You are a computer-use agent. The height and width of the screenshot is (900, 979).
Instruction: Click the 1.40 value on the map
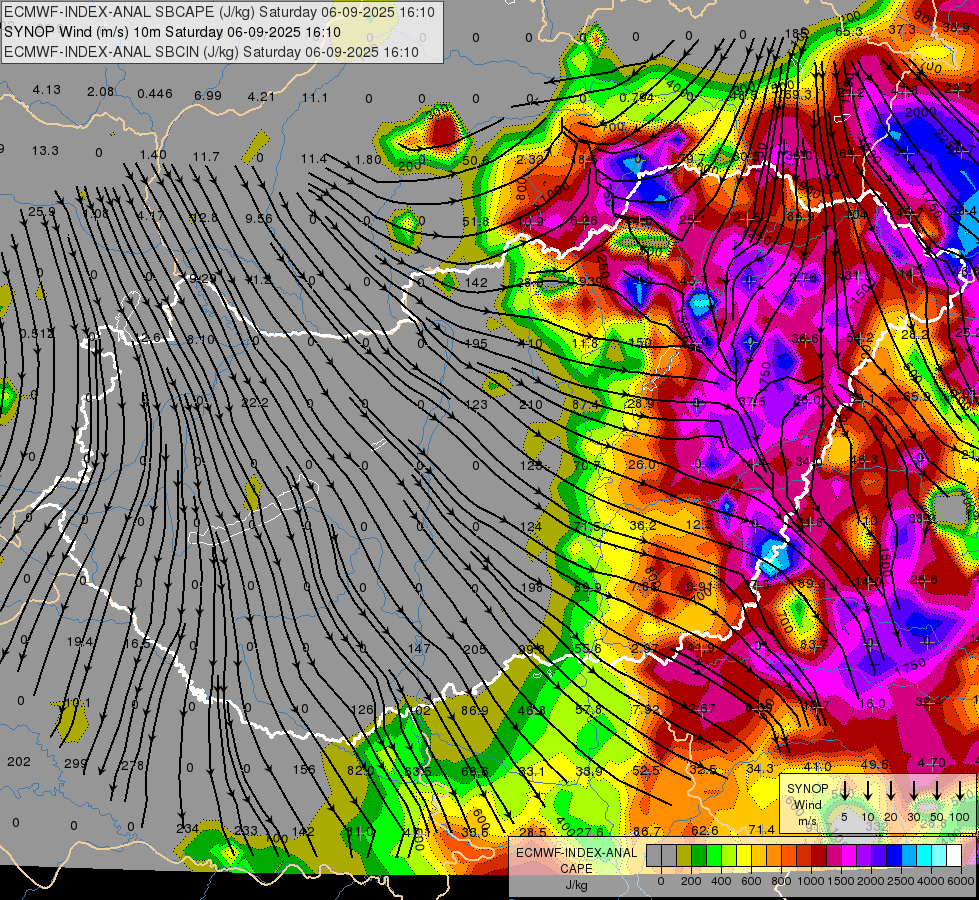coord(153,154)
